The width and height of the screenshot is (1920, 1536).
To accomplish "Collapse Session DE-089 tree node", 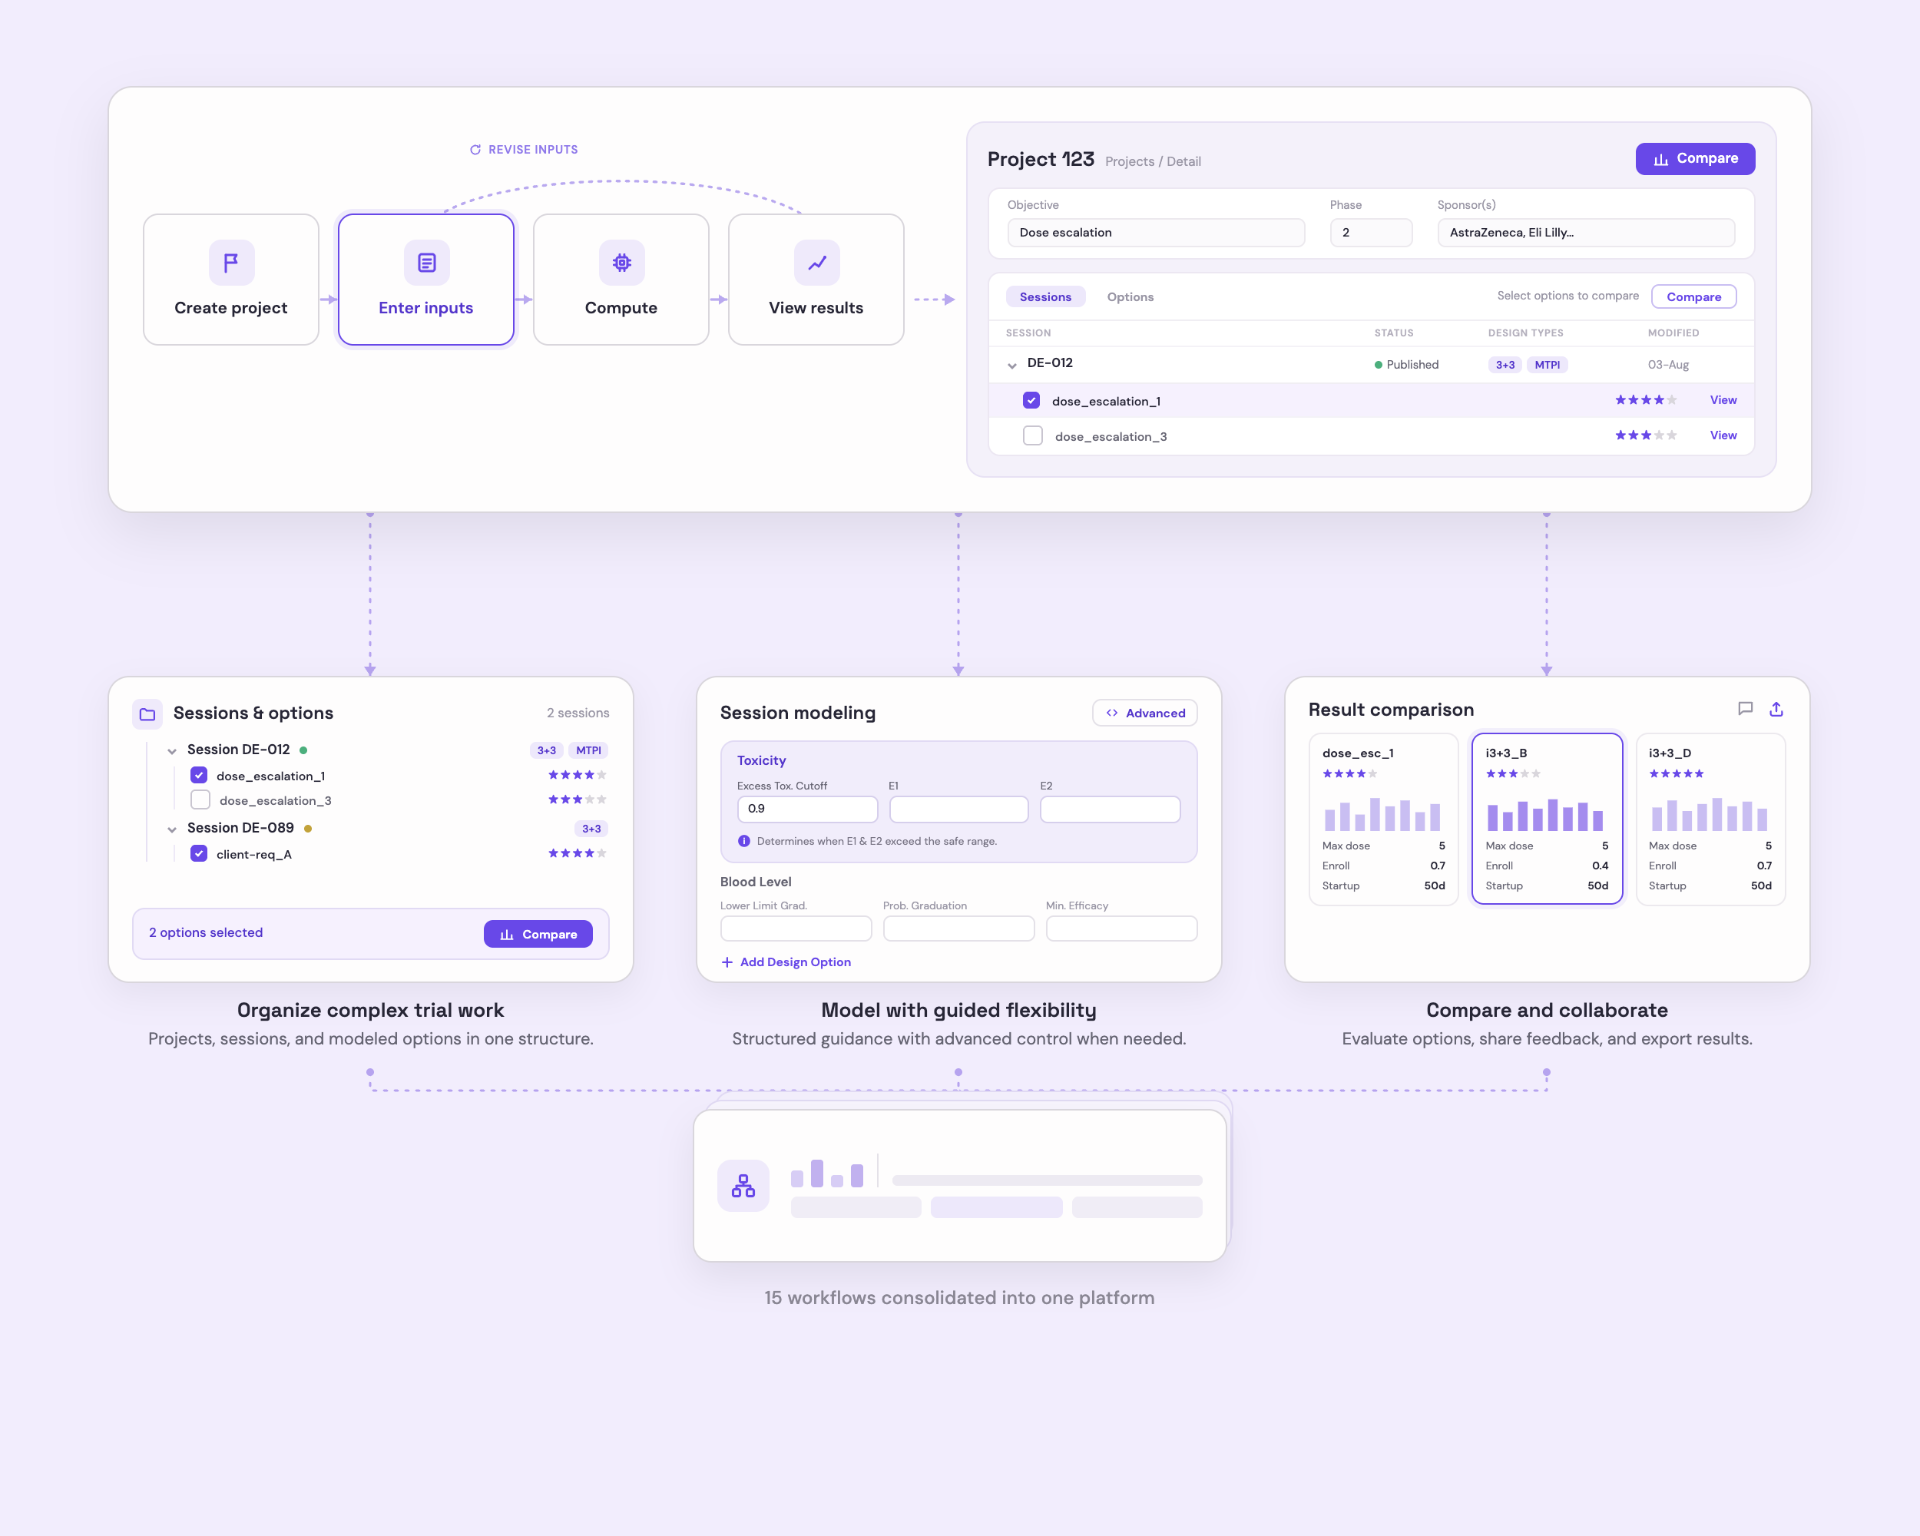I will pyautogui.click(x=172, y=829).
